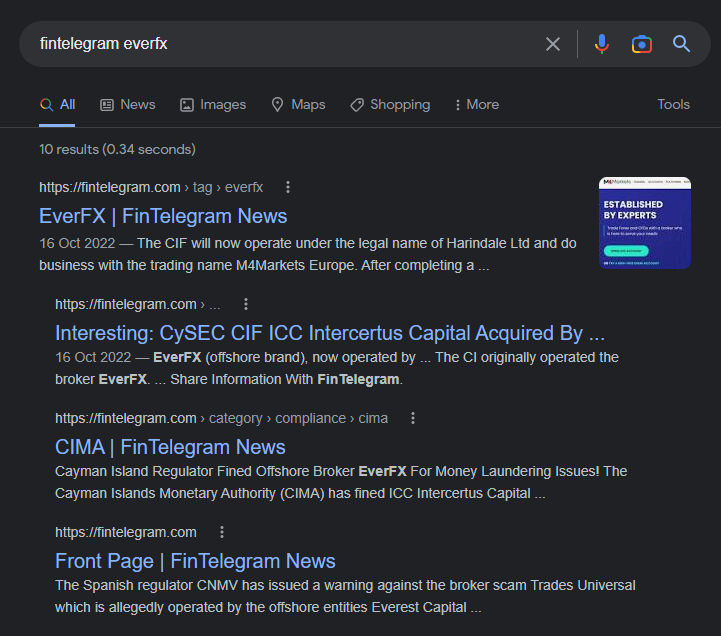Open three-dot menu for Intercertus result

[246, 304]
